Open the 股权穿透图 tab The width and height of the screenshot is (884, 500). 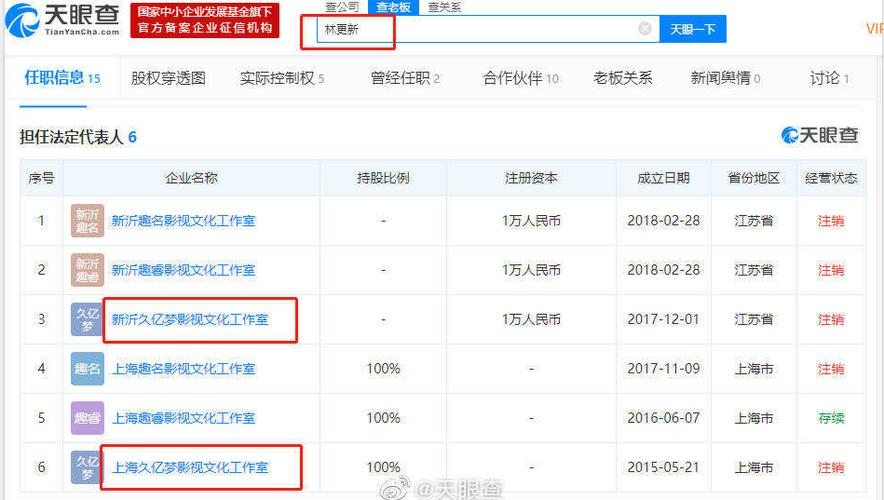click(168, 78)
